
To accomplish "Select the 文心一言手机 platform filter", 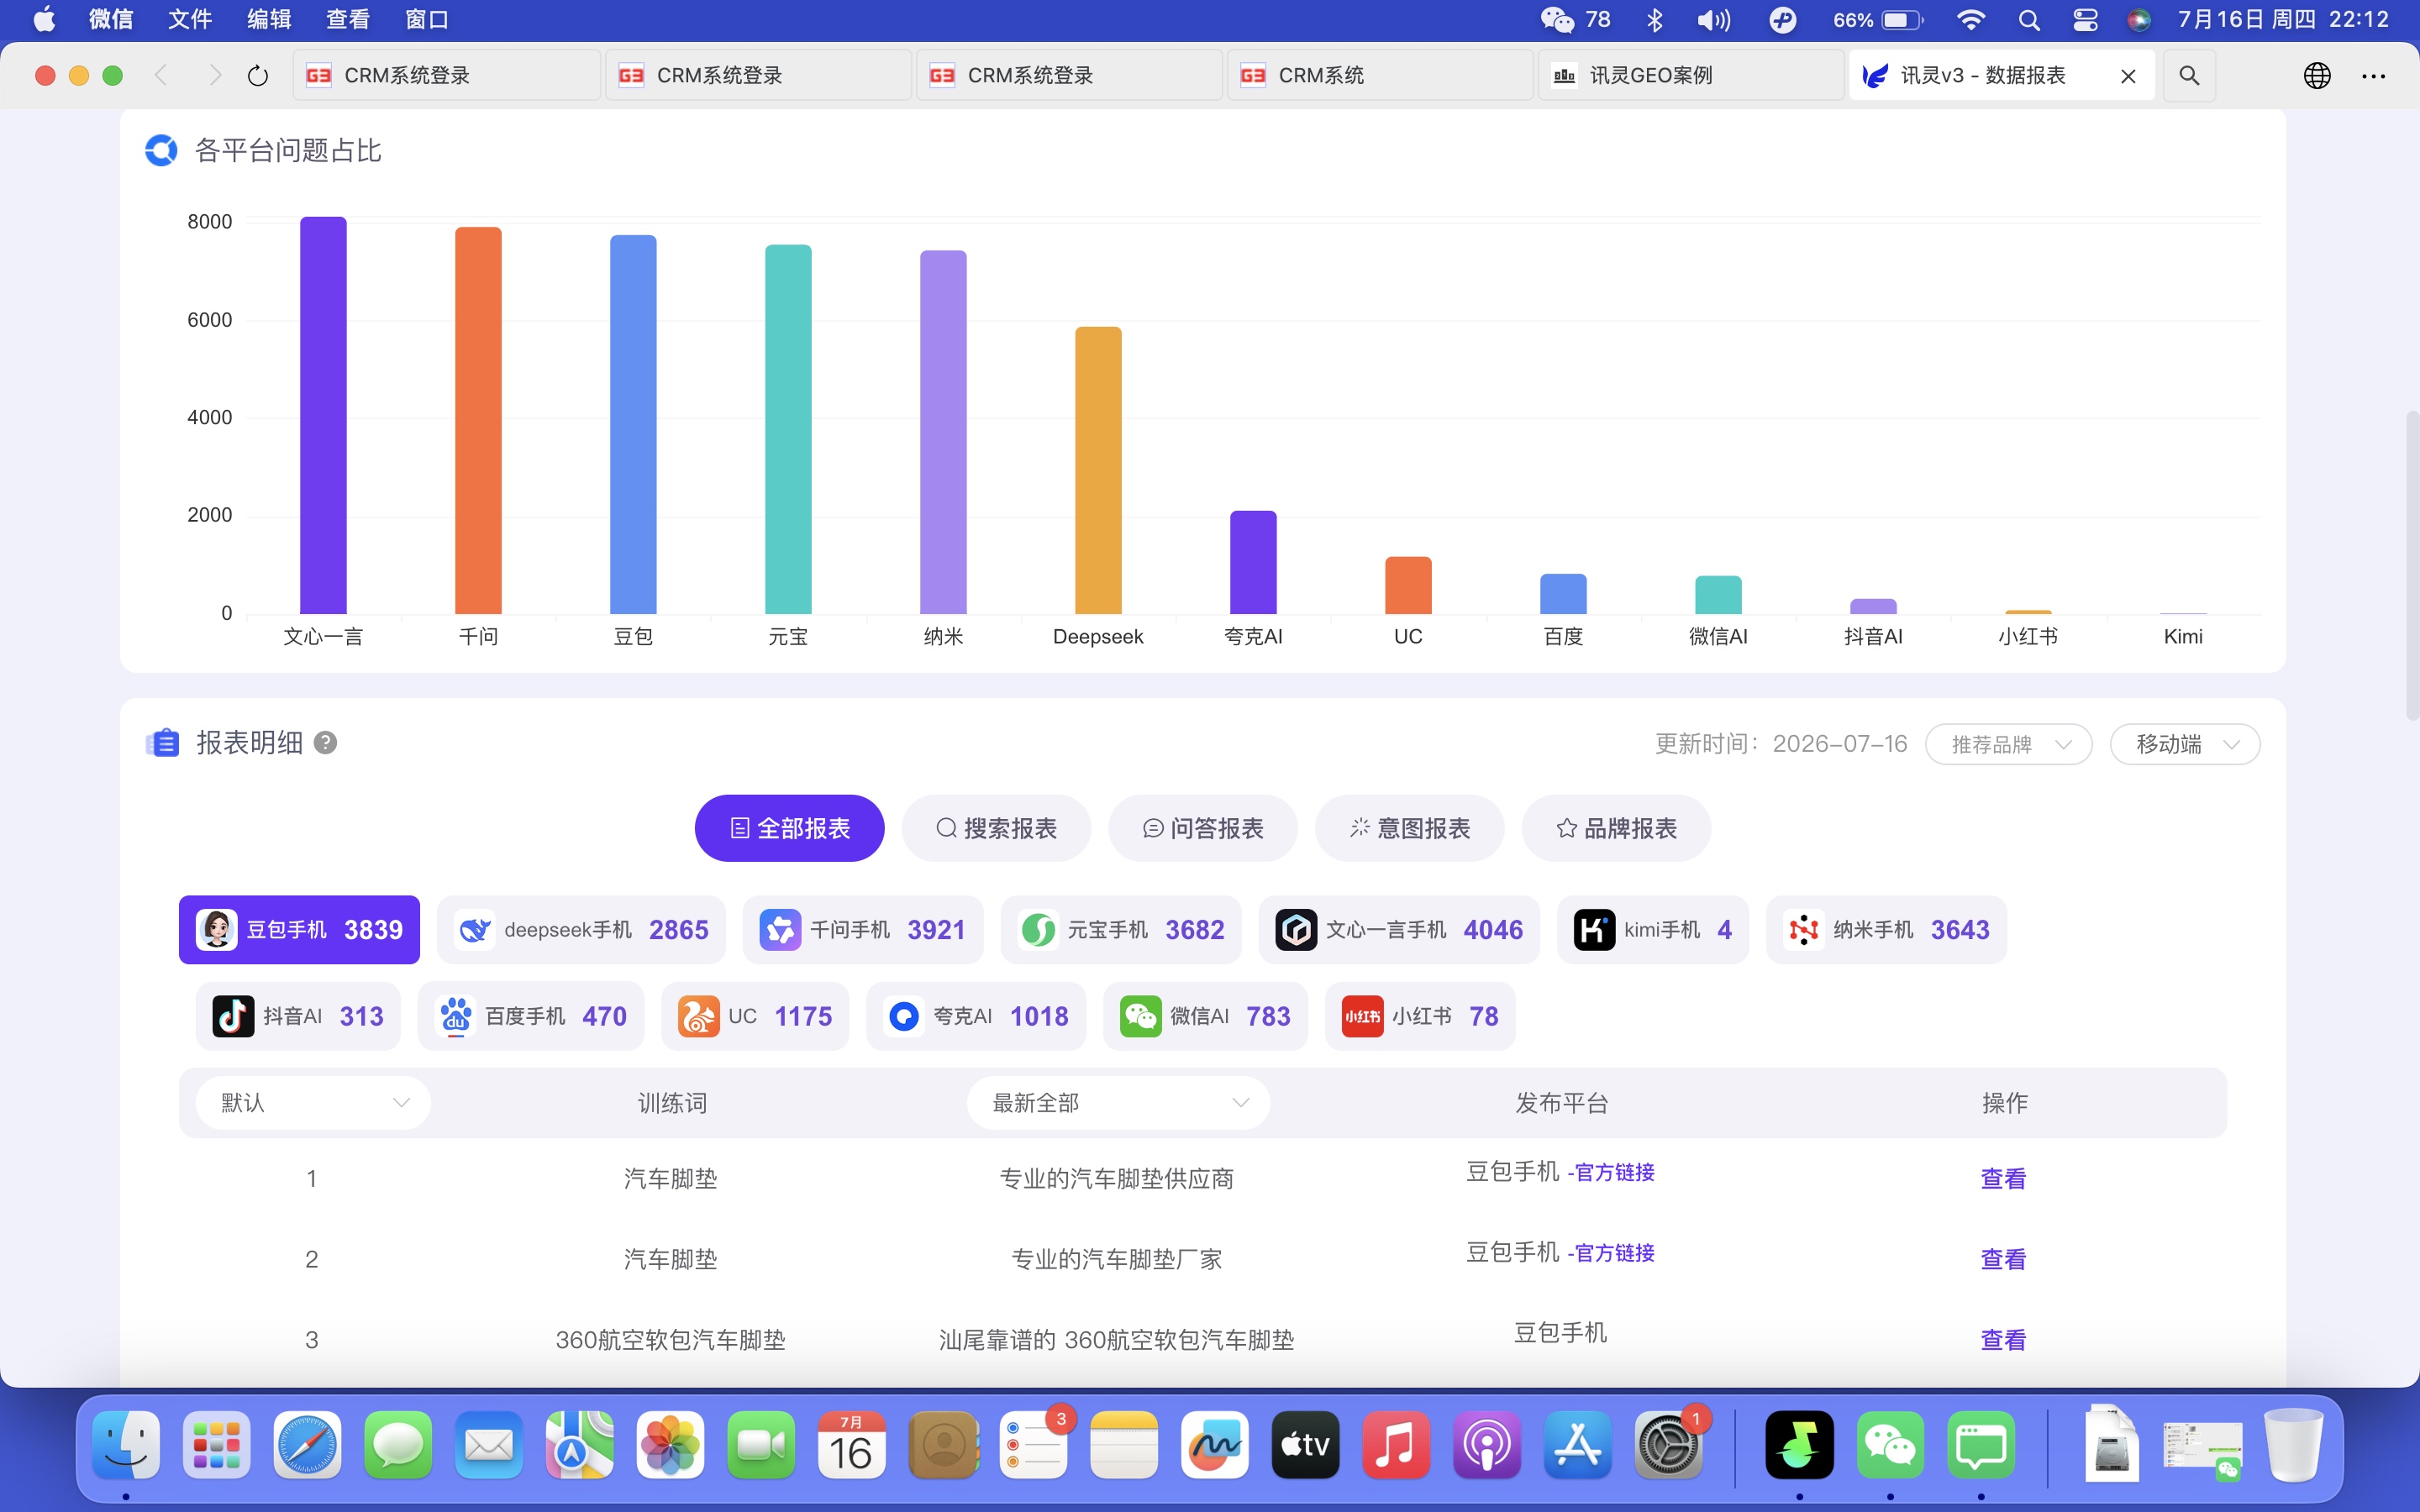I will (1399, 930).
